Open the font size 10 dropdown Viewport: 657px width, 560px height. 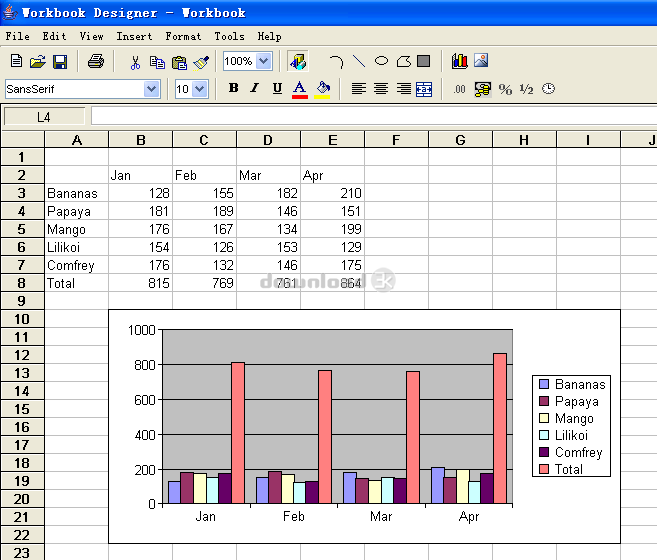200,89
